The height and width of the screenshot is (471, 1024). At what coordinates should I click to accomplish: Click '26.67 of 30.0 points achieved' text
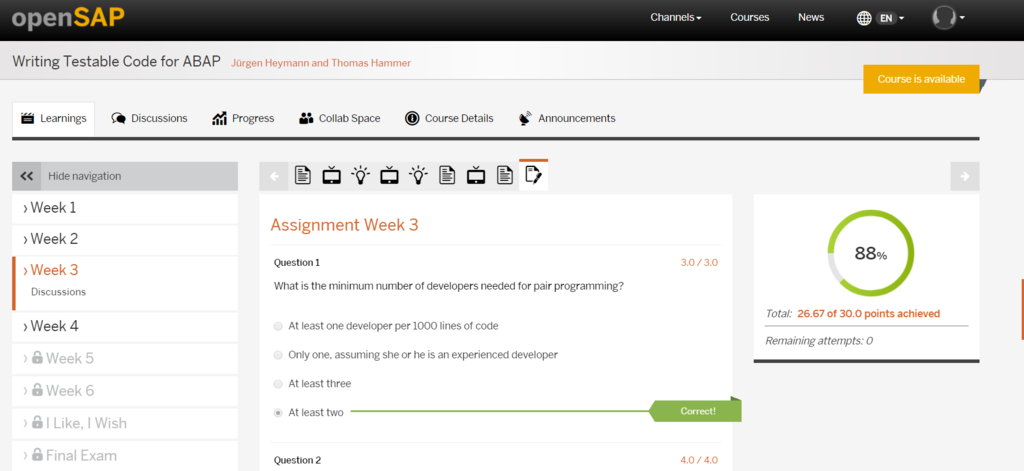click(x=869, y=314)
